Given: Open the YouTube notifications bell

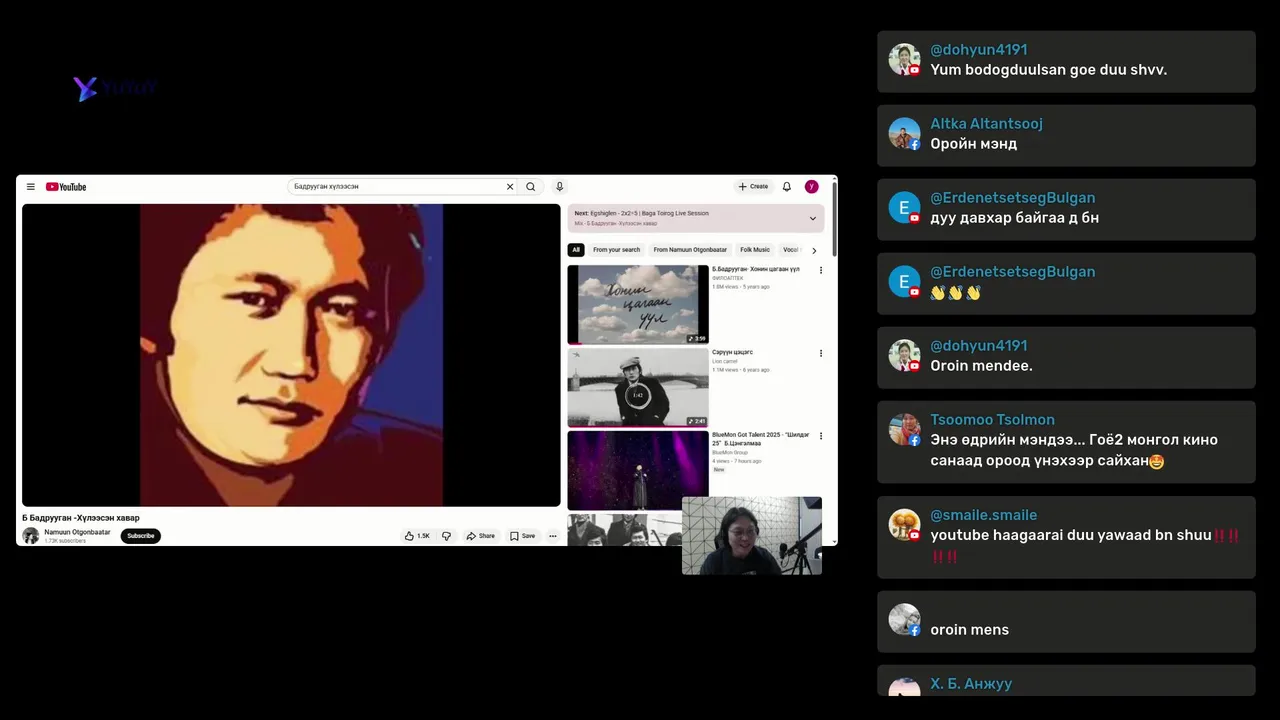Looking at the screenshot, I should 787,187.
